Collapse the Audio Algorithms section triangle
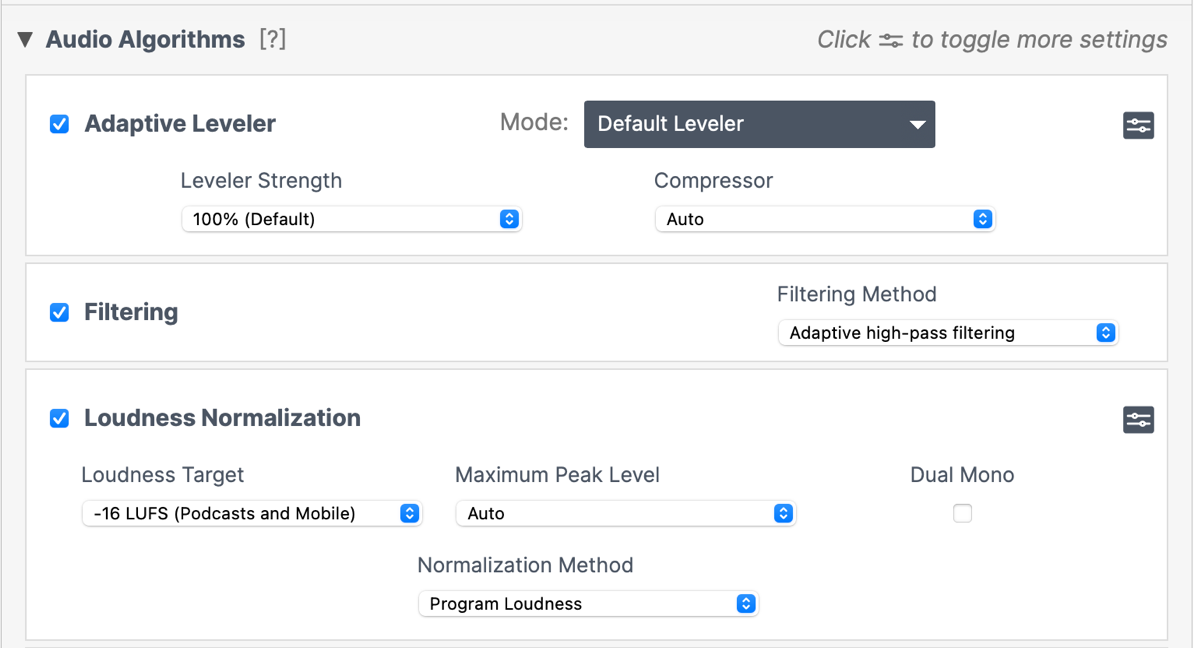 click(25, 40)
